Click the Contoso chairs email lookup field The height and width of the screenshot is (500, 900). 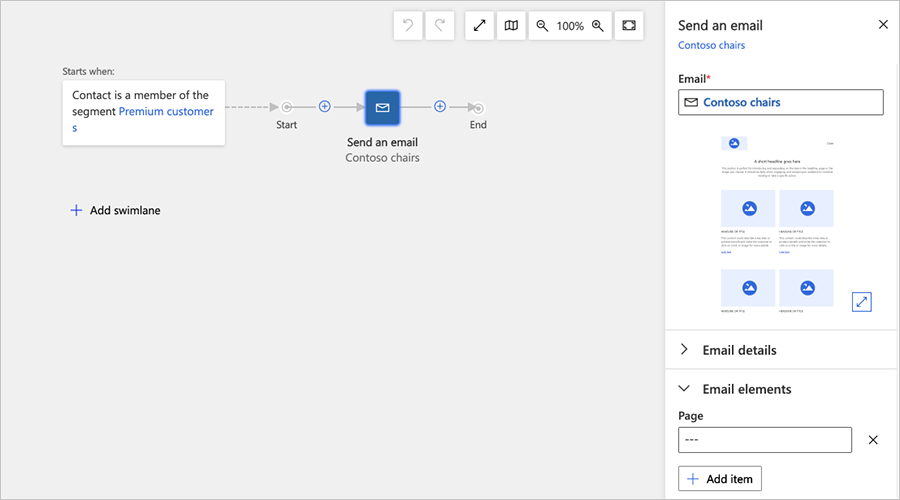click(780, 102)
